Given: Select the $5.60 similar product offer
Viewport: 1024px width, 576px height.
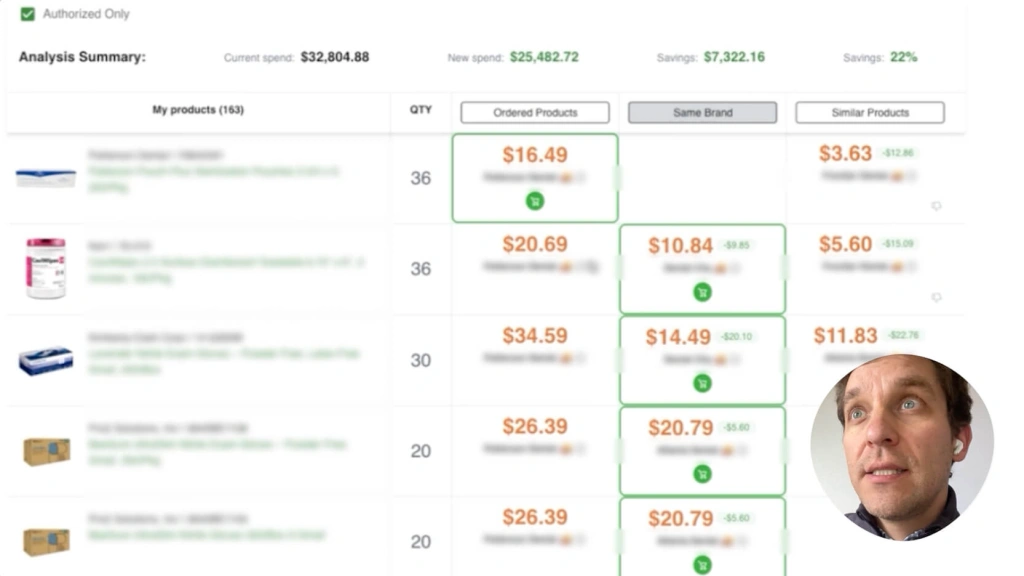Looking at the screenshot, I should (x=845, y=244).
